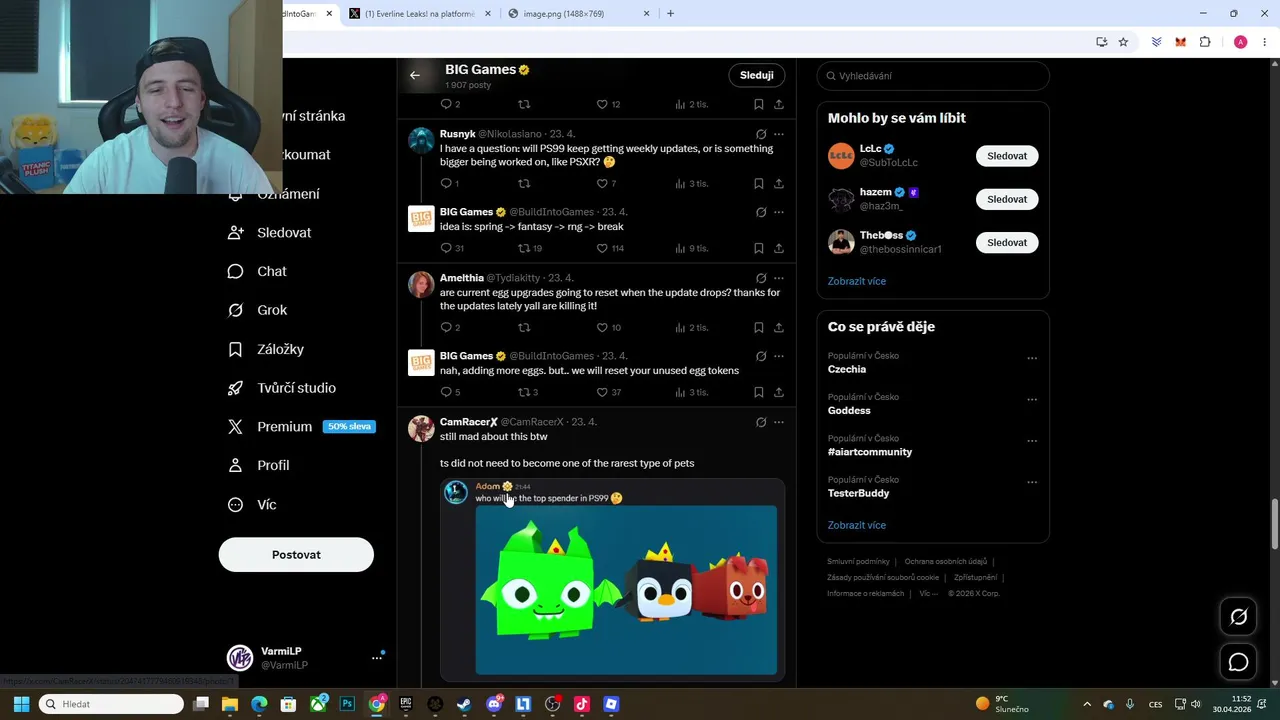Share Amelthia's post
1280x720 pixels.
tap(778, 328)
